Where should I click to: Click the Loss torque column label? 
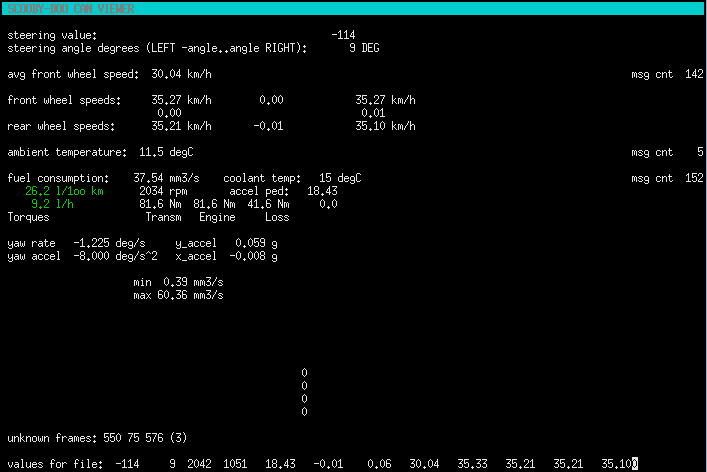tap(277, 217)
